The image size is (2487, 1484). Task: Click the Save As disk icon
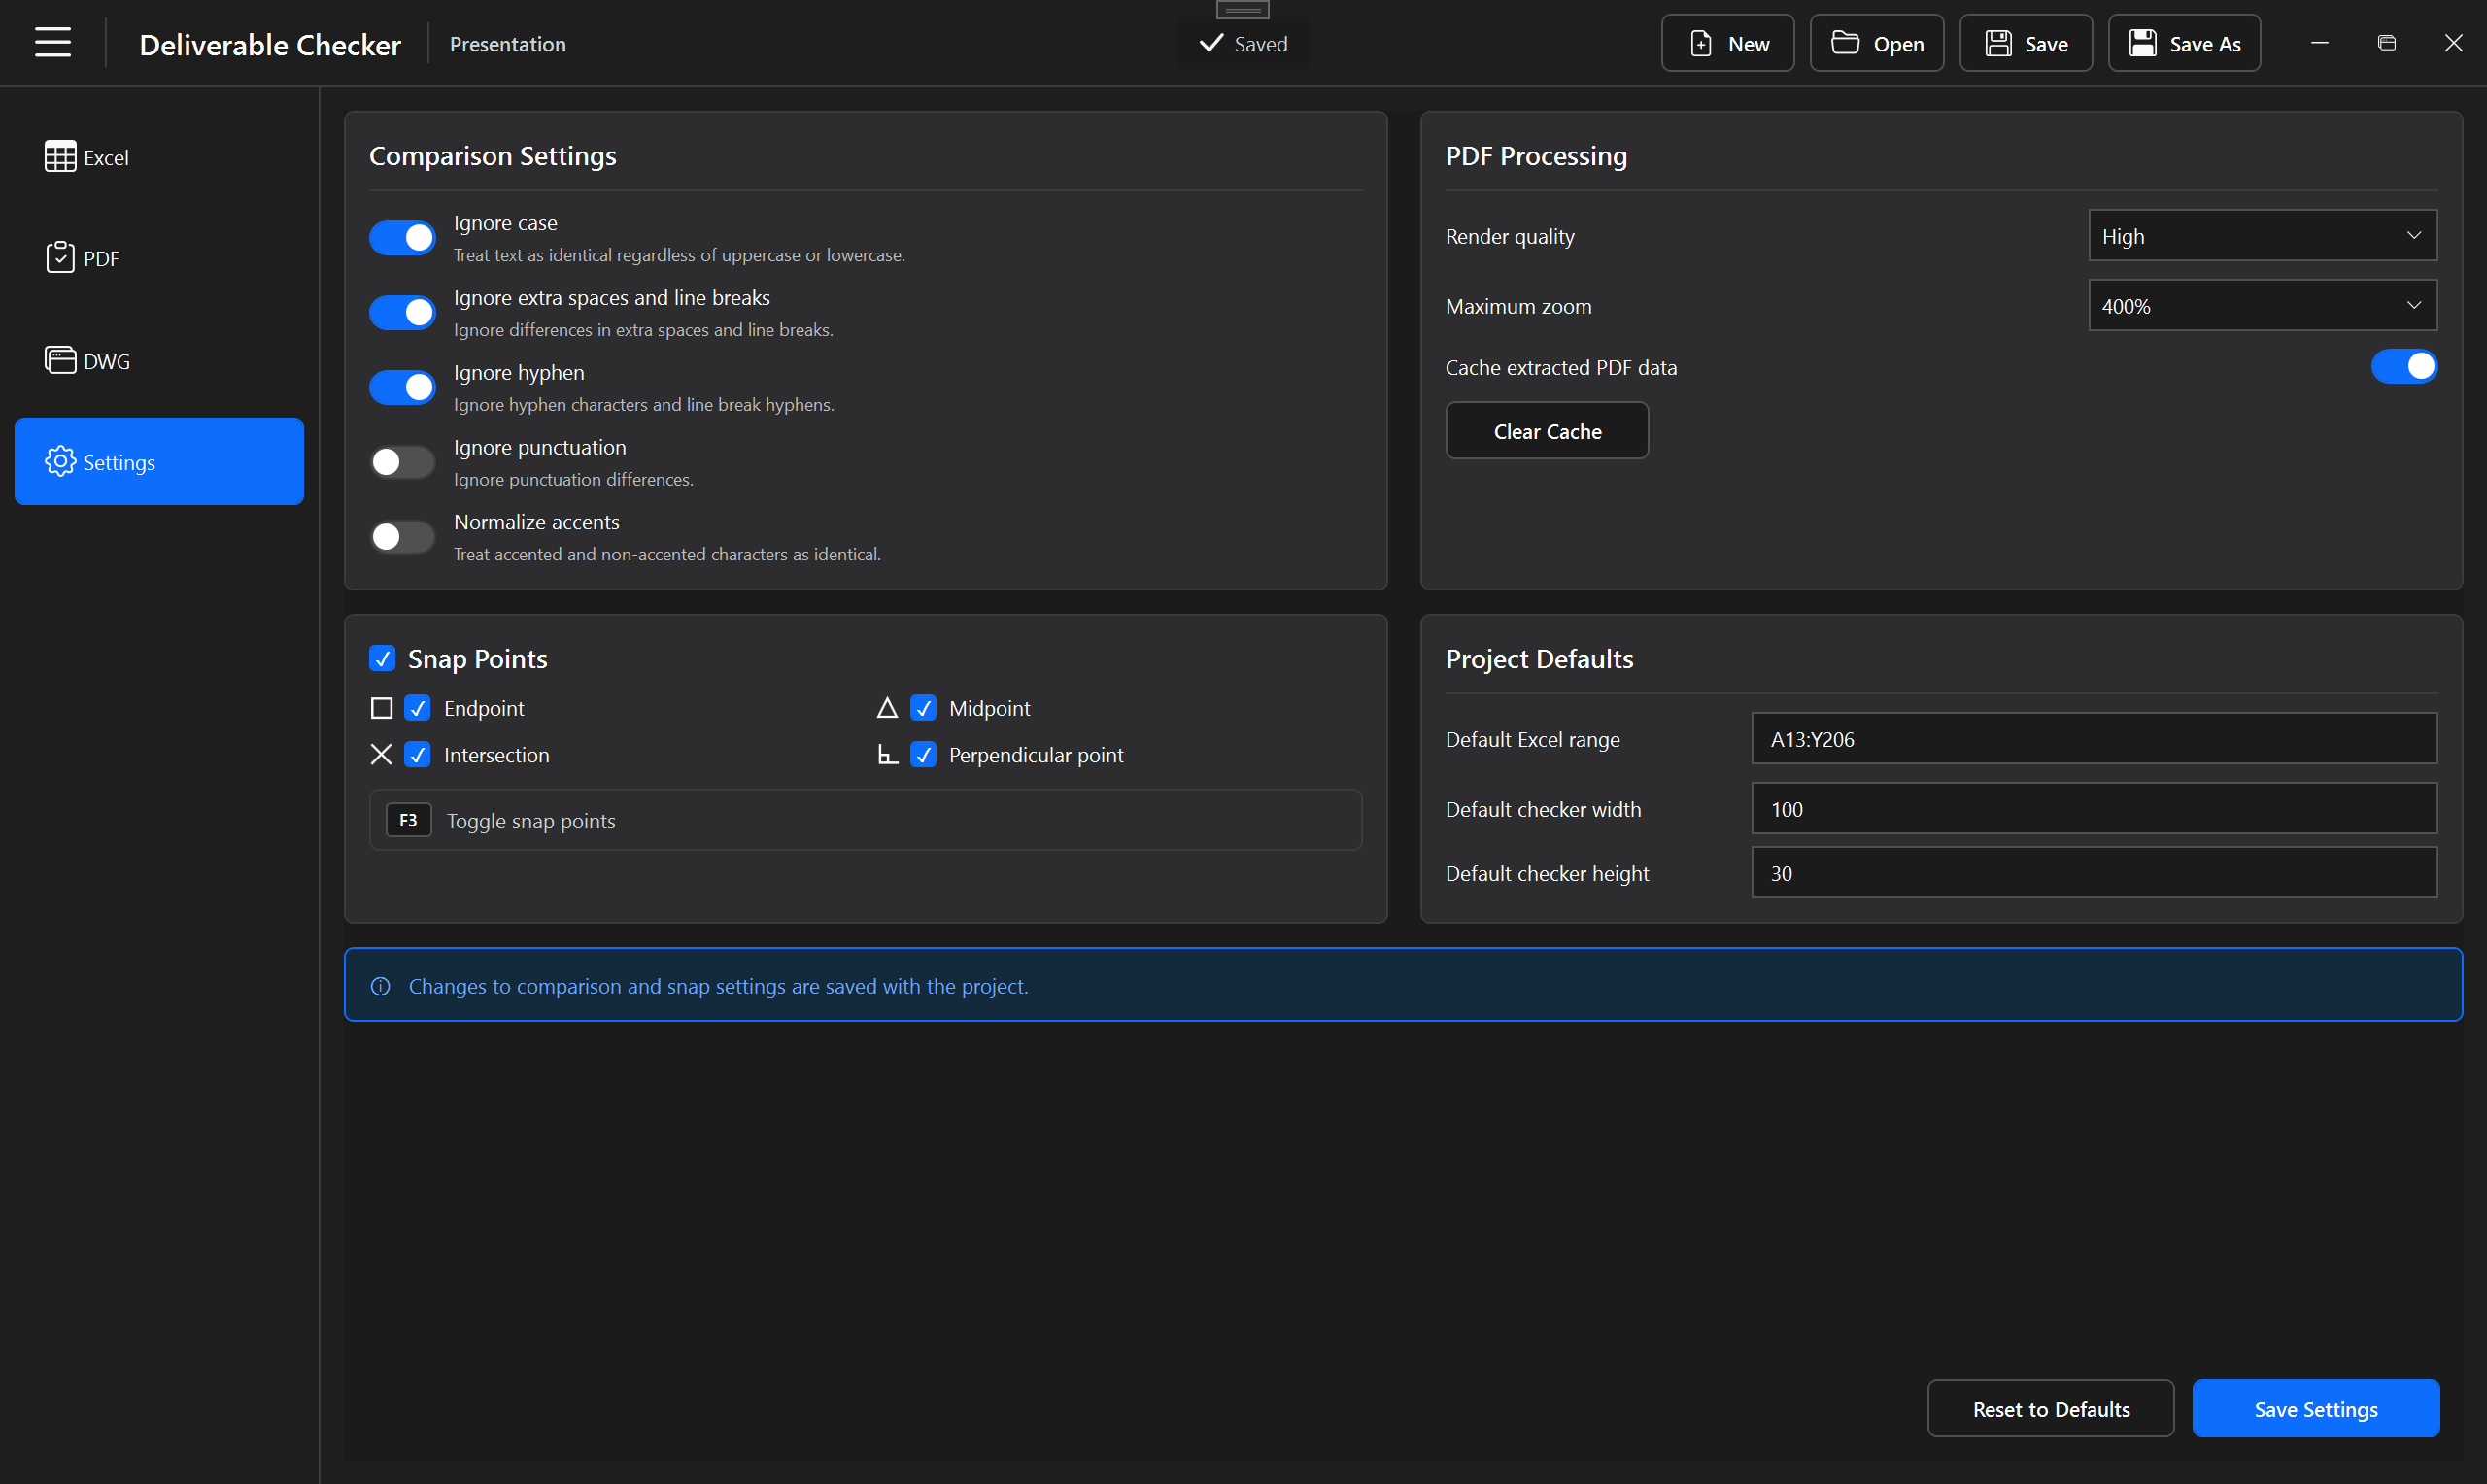(2142, 44)
